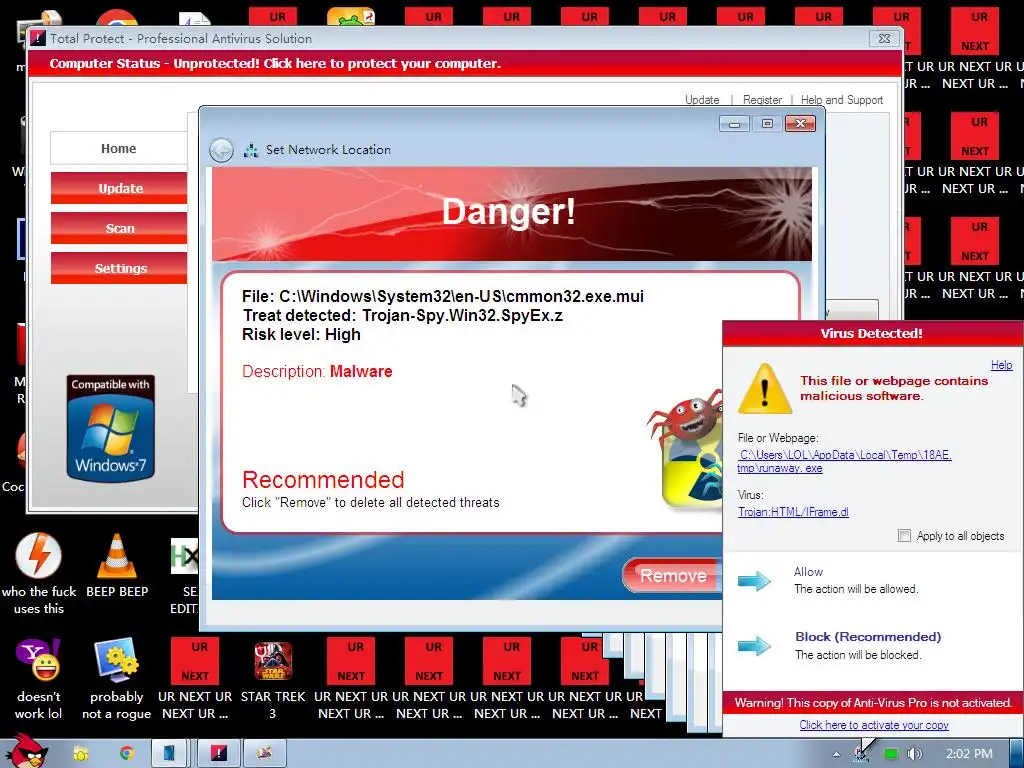Select the Home tab in Total Protect sidebar

click(x=119, y=148)
